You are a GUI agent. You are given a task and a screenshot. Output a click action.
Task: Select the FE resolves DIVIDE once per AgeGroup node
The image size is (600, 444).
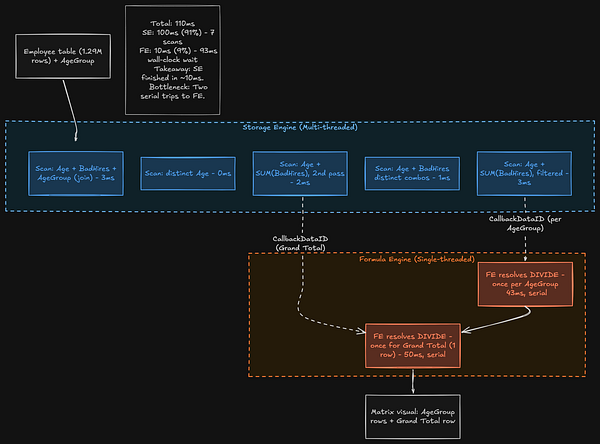pos(525,284)
